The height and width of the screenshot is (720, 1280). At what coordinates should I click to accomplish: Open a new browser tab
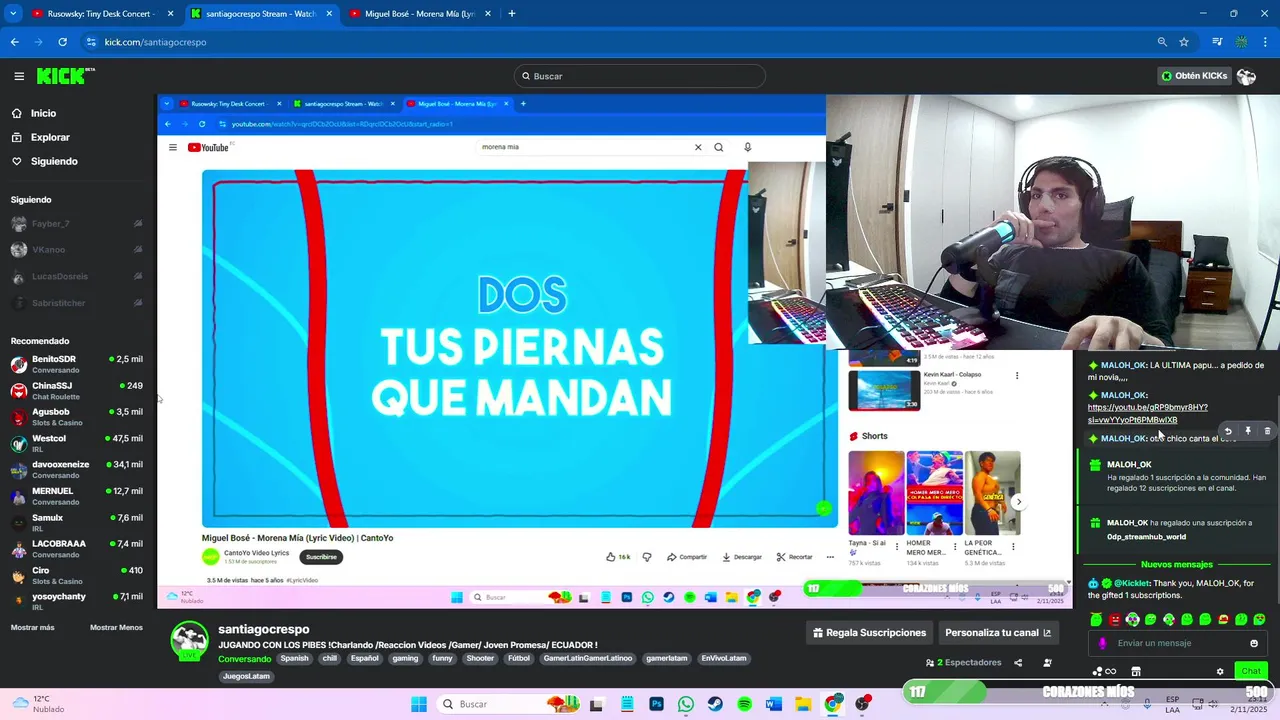[512, 14]
